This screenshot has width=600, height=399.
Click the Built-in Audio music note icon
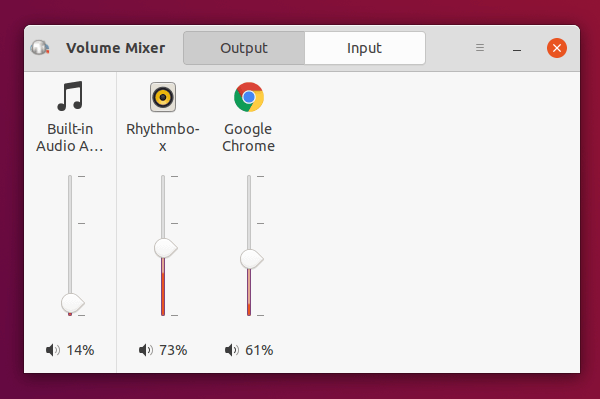point(70,96)
